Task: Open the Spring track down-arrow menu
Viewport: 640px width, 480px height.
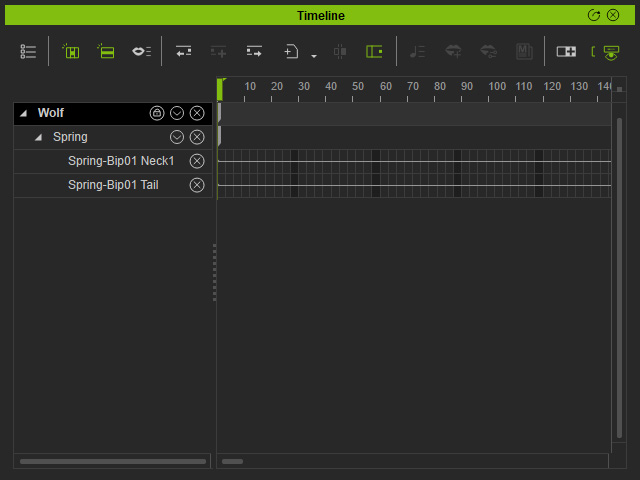Action: [x=177, y=137]
